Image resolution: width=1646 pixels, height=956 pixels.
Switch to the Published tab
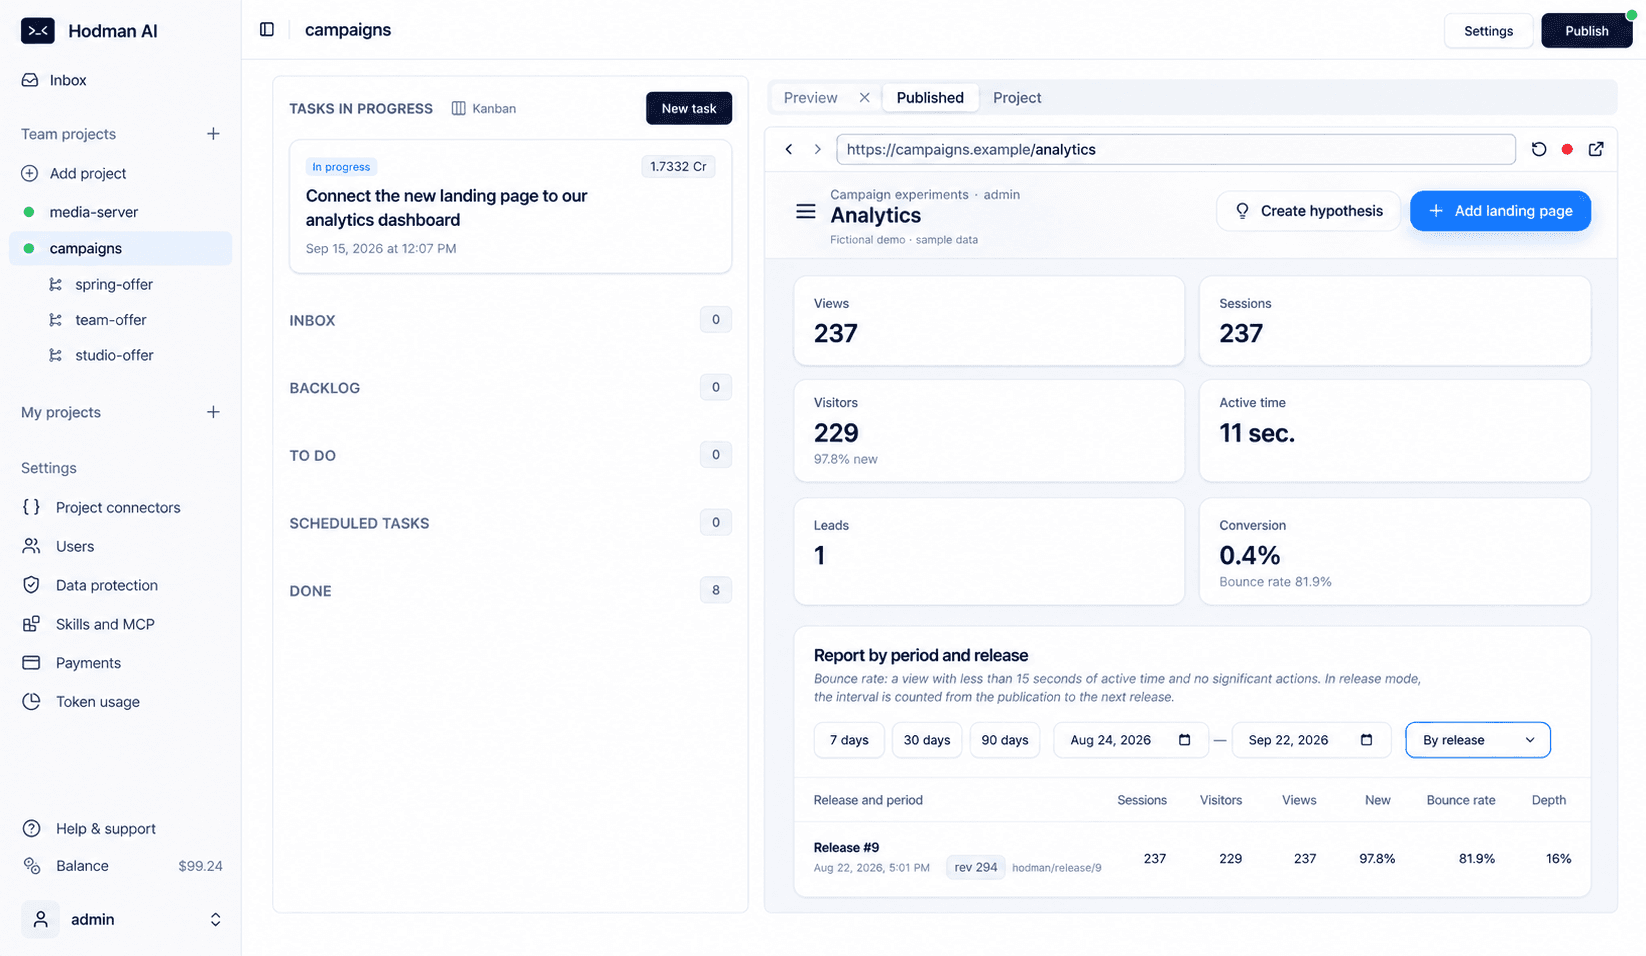(930, 97)
